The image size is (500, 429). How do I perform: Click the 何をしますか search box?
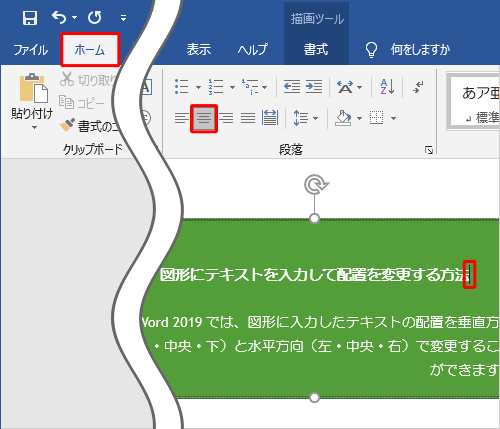click(x=420, y=50)
